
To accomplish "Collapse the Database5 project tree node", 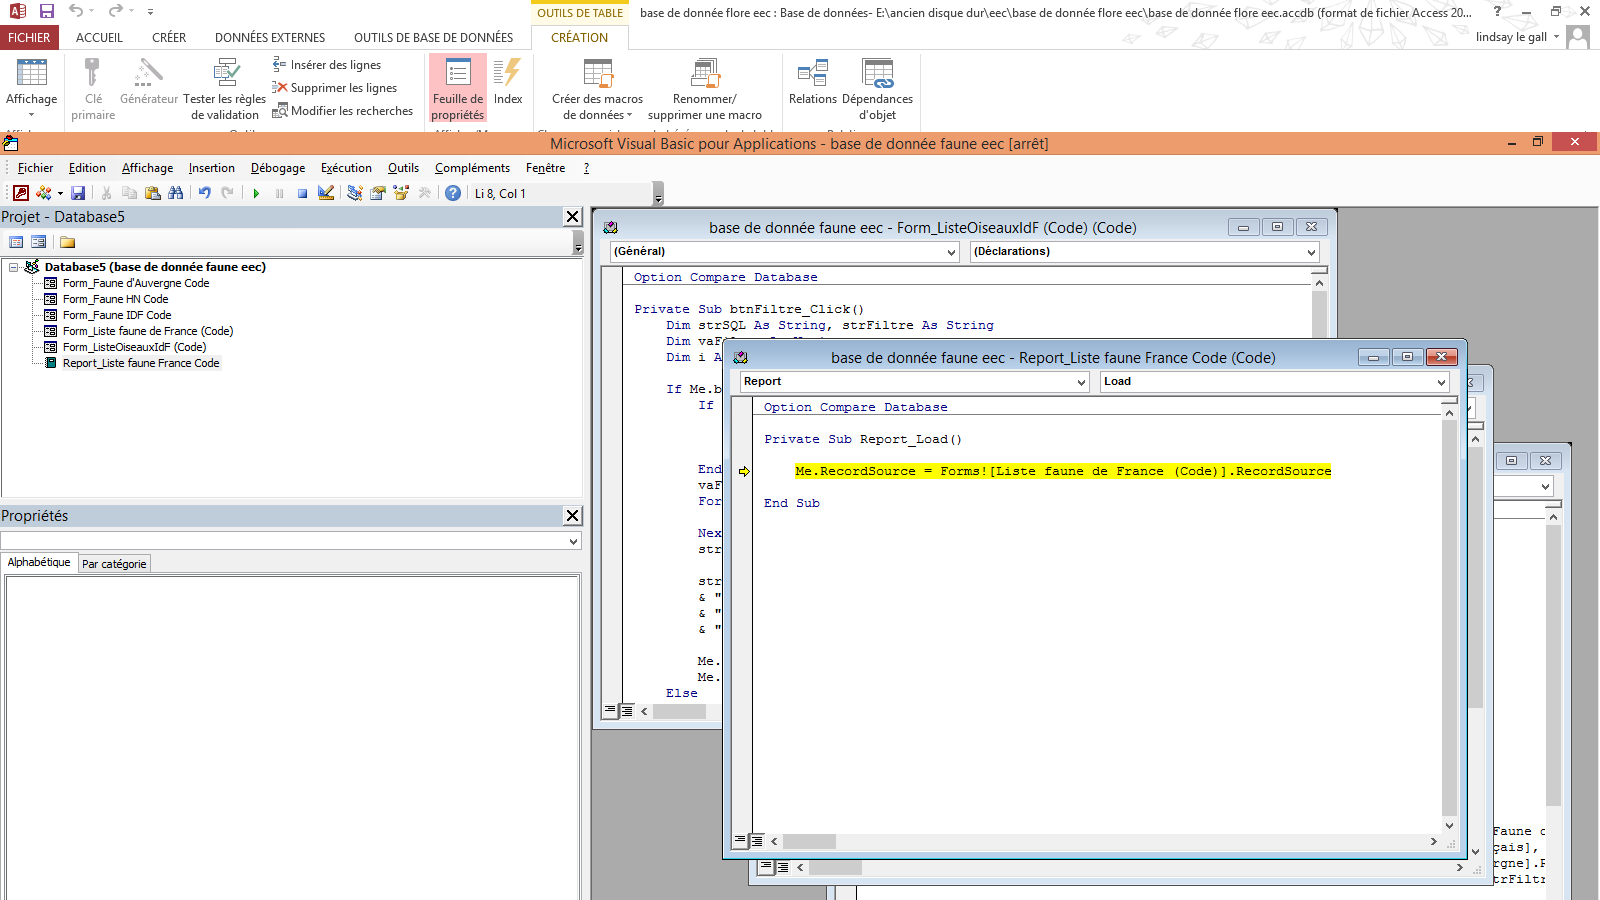I will click(x=14, y=267).
